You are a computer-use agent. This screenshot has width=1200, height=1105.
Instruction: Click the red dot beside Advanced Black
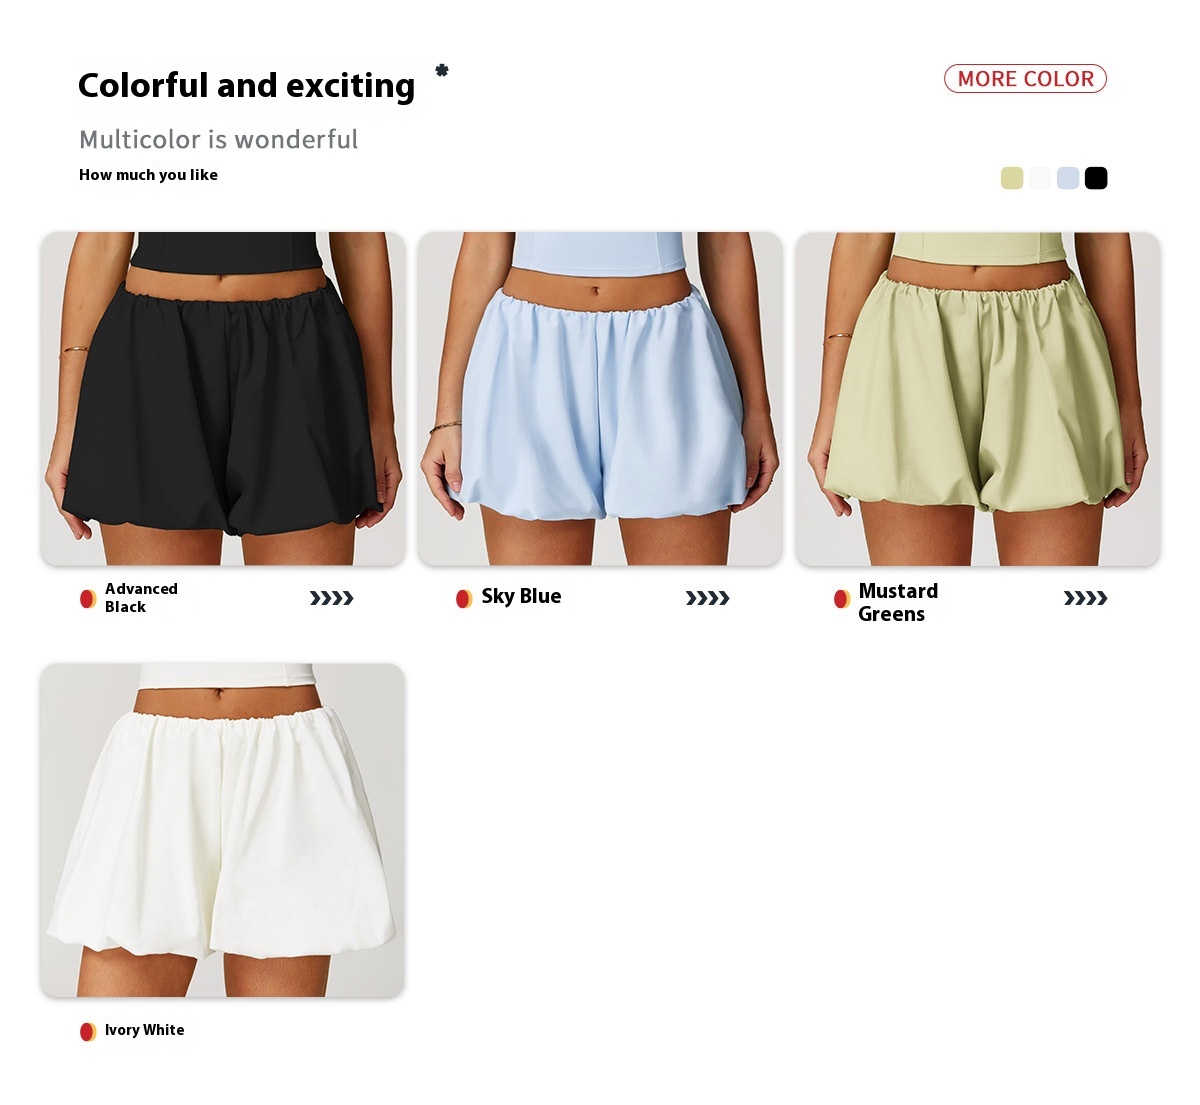88,599
